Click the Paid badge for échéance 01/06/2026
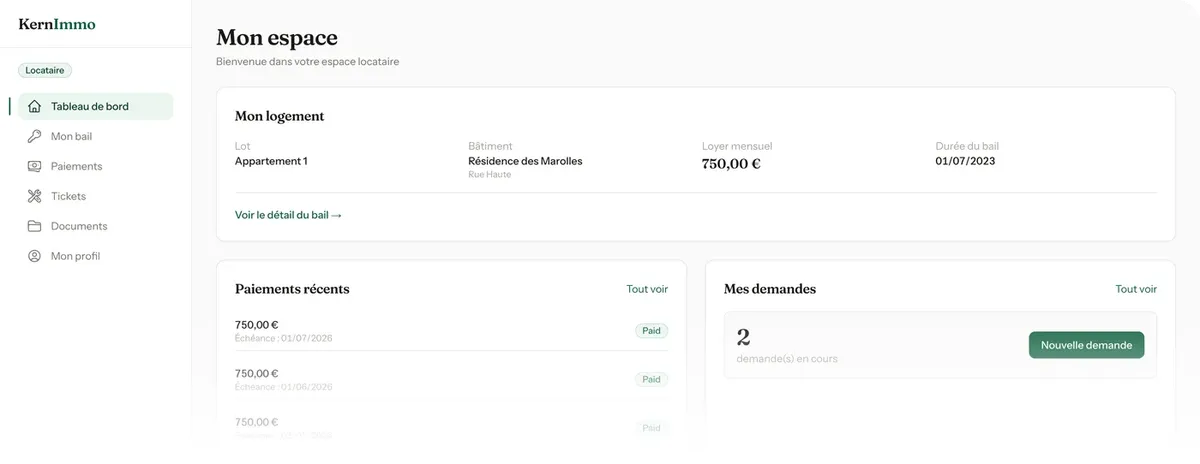This screenshot has width=1200, height=464. pyautogui.click(x=651, y=380)
